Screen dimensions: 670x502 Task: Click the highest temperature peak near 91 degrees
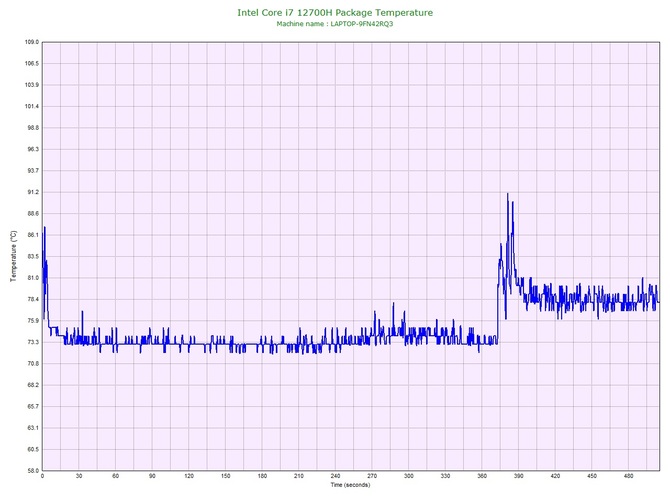(508, 195)
